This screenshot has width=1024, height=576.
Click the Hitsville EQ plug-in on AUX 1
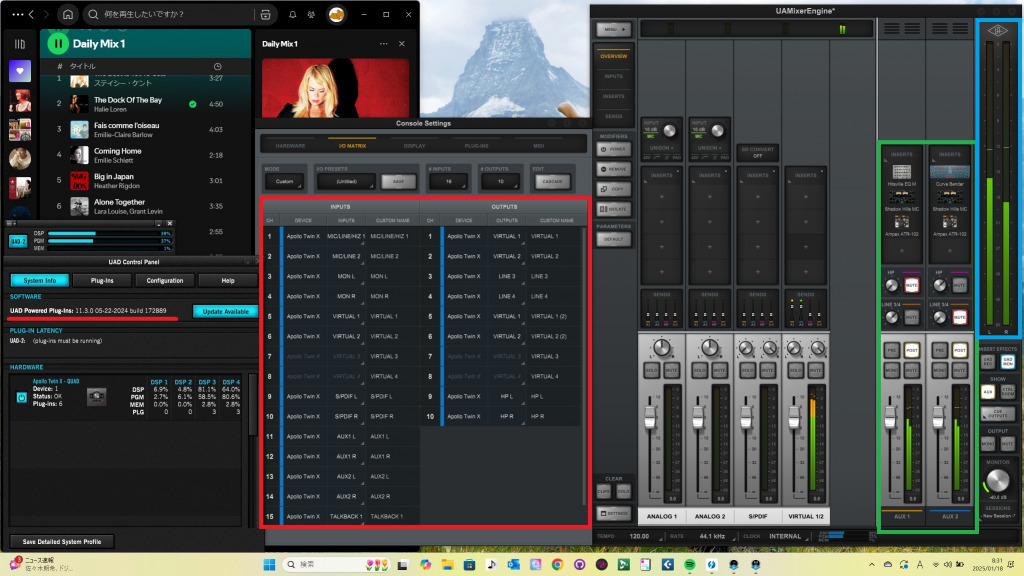tap(902, 173)
